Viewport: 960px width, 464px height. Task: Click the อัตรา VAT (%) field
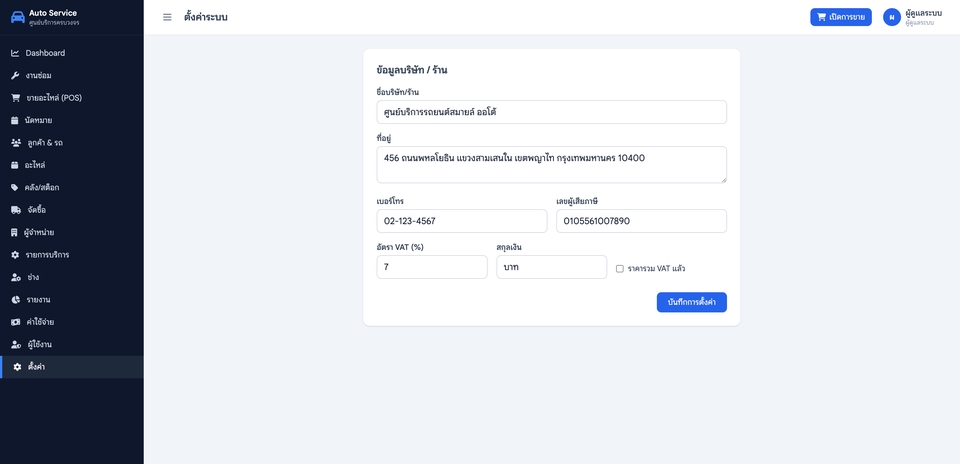pos(432,267)
